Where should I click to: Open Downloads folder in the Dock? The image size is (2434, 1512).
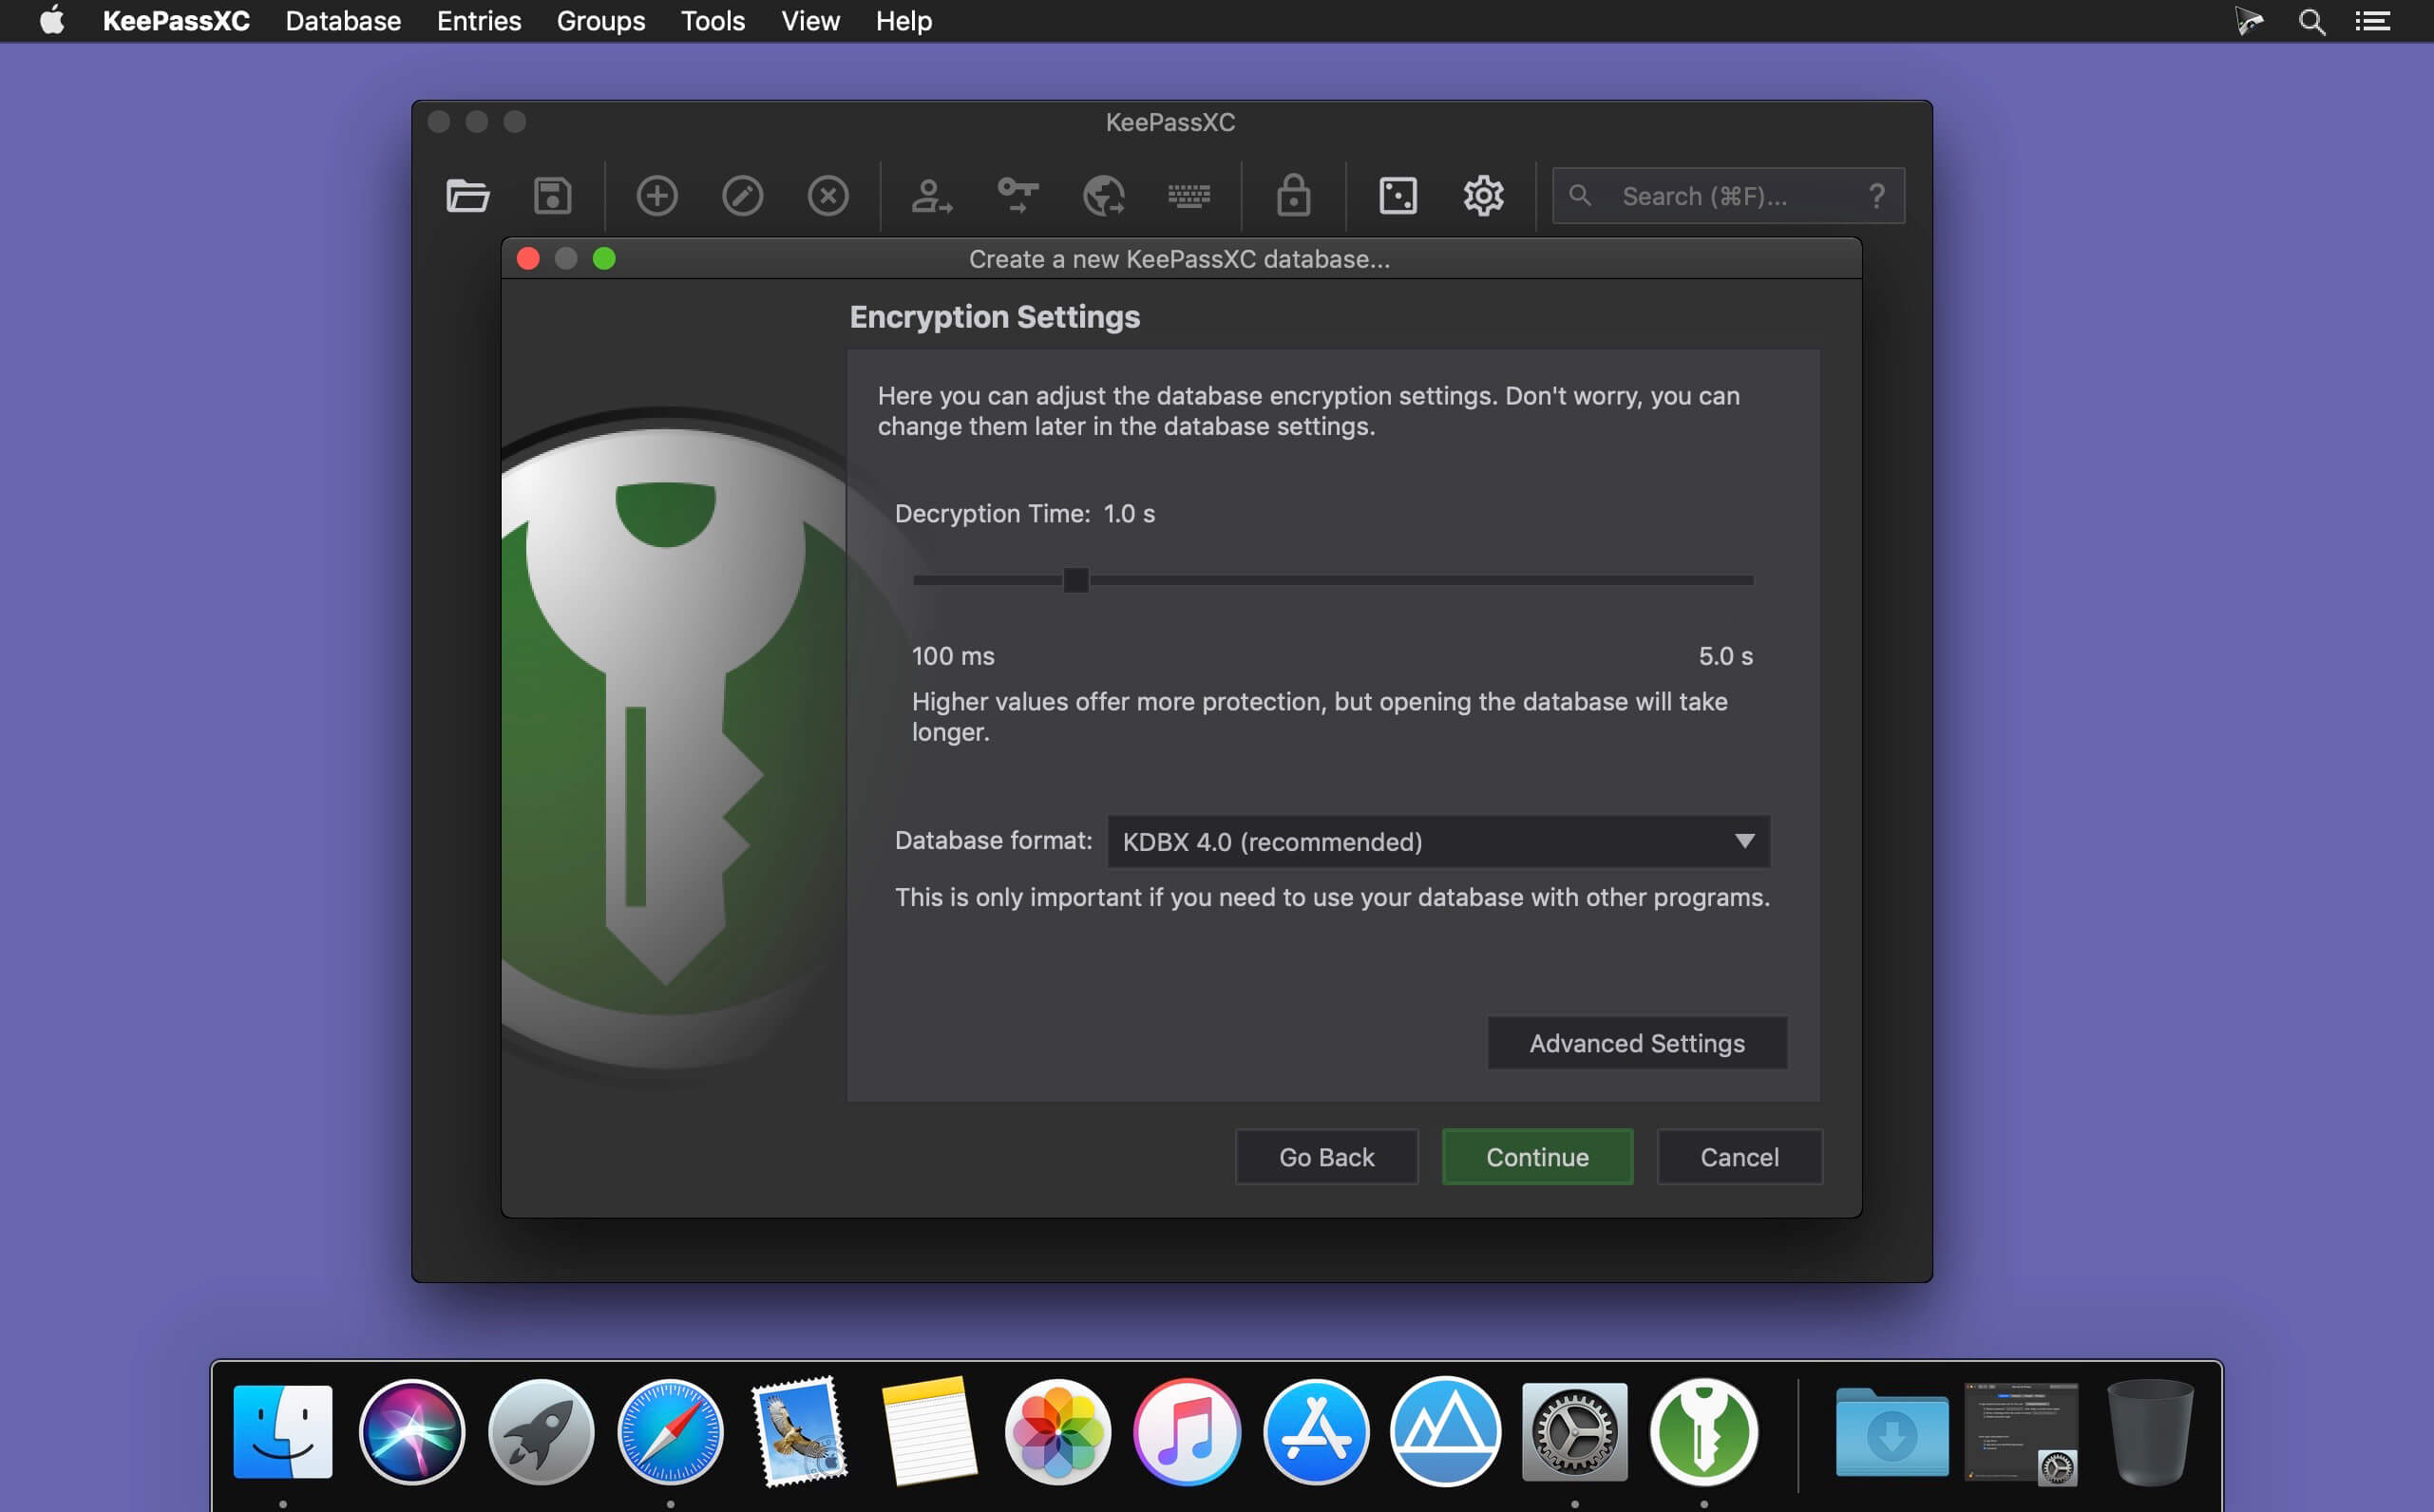[x=1892, y=1431]
